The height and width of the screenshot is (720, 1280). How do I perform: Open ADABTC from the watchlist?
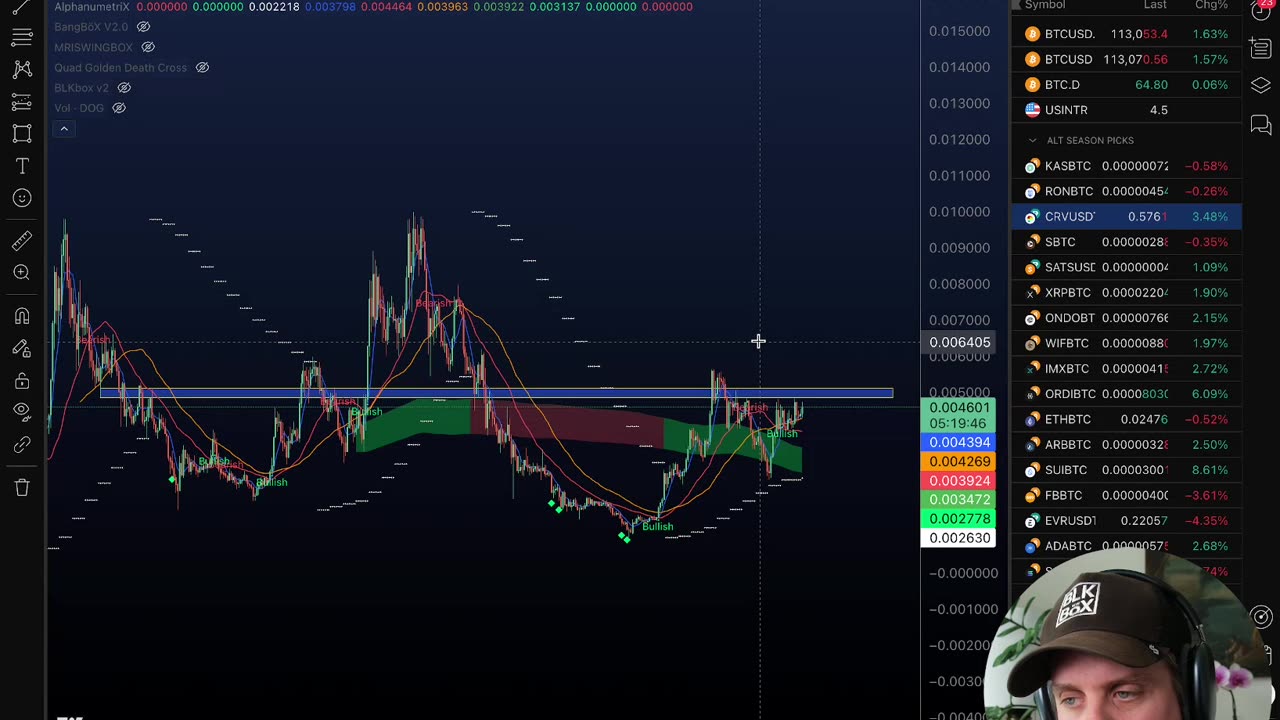pyautogui.click(x=1127, y=546)
